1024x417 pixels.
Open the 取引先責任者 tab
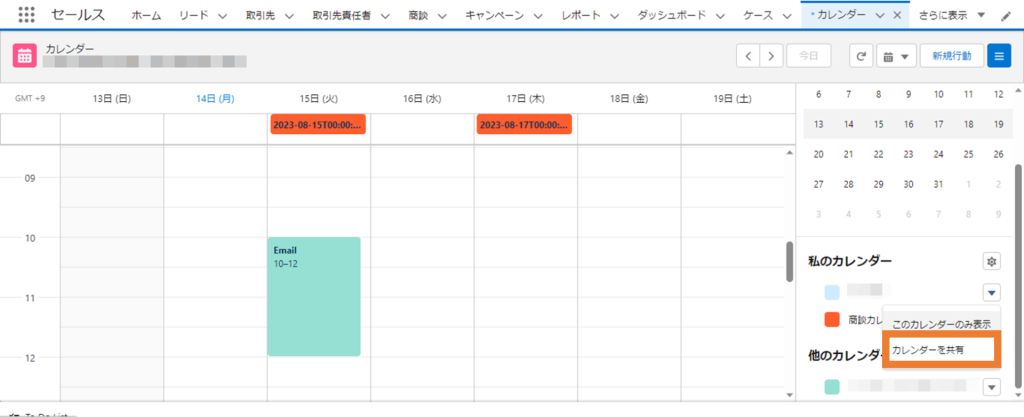(342, 16)
